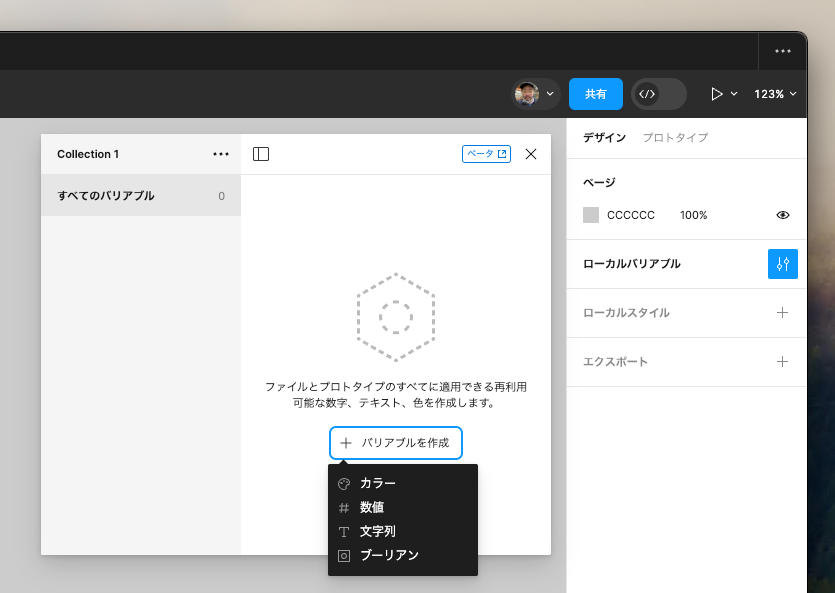Click the blue local variables icon
835x593 pixels.
click(x=783, y=264)
